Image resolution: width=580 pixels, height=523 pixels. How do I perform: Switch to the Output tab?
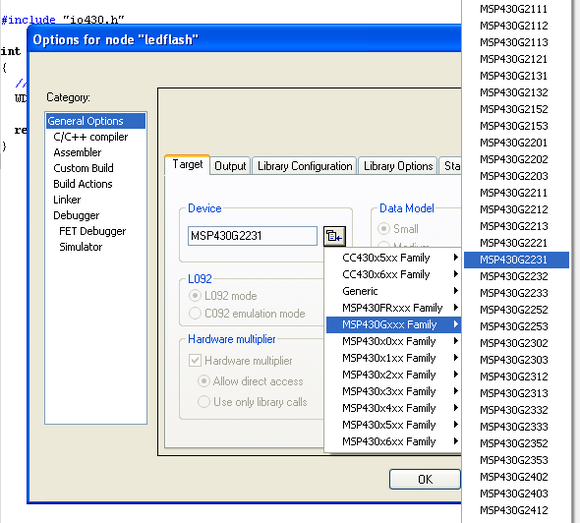click(x=230, y=166)
